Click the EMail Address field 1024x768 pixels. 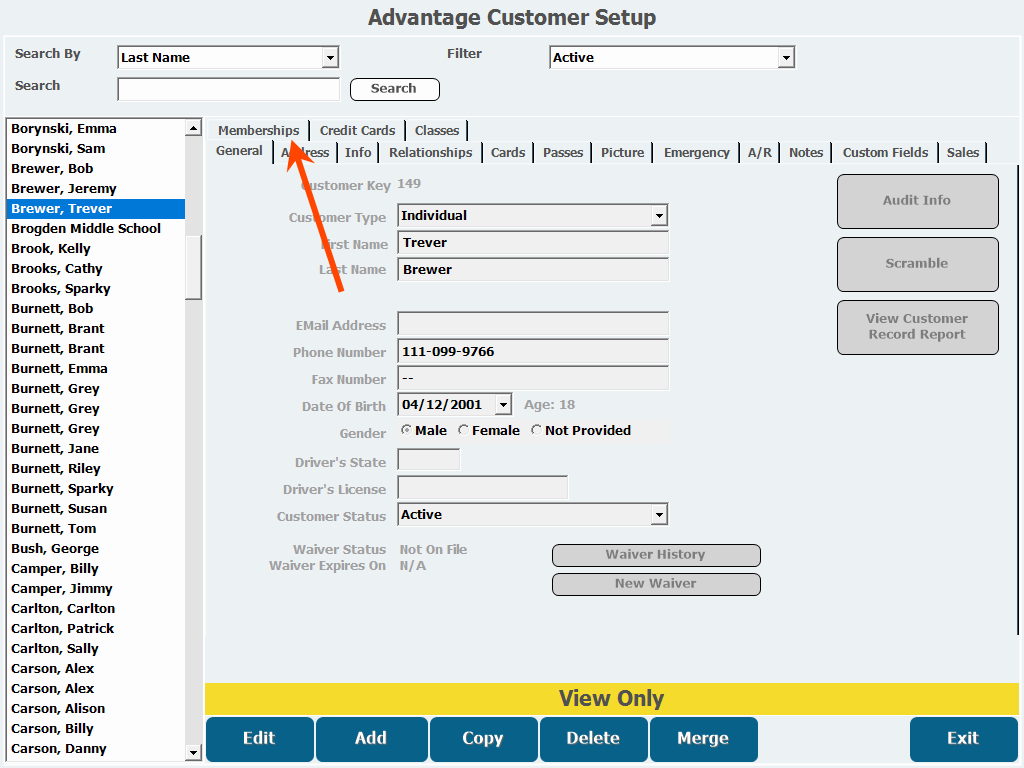tap(533, 325)
